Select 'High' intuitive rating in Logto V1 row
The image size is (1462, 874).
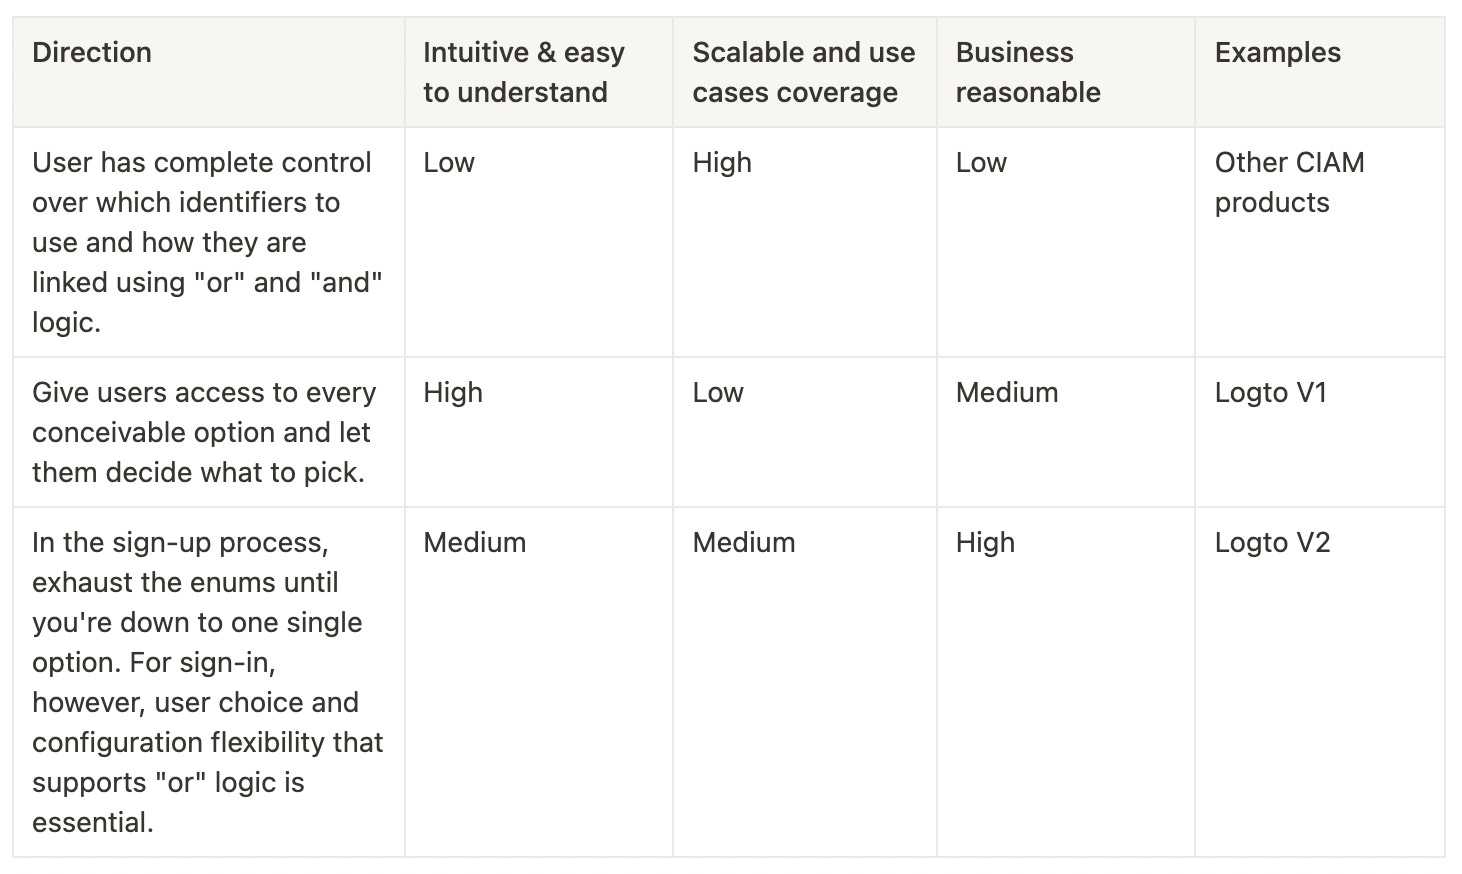coord(453,393)
